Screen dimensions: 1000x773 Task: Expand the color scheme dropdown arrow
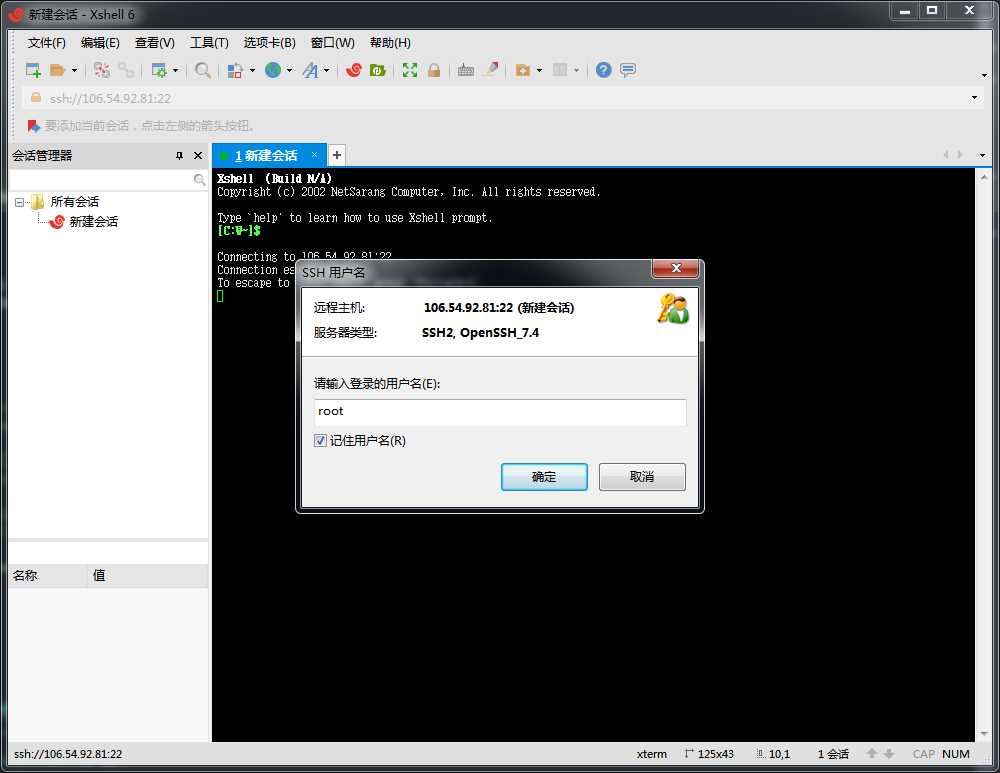253,70
